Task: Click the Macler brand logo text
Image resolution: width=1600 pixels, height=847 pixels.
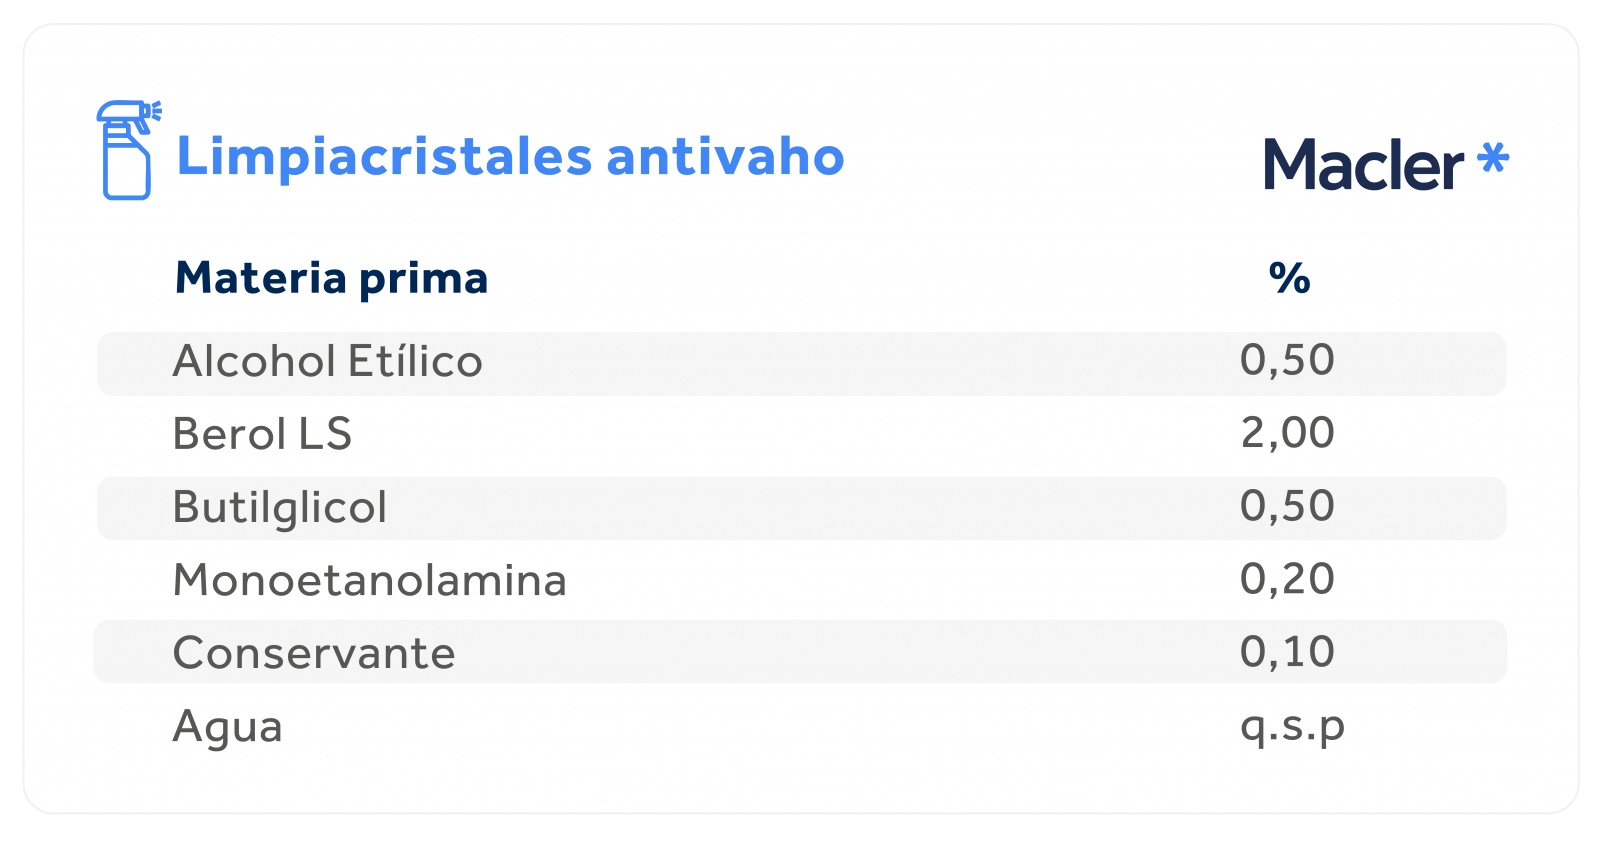Action: coord(1363,165)
